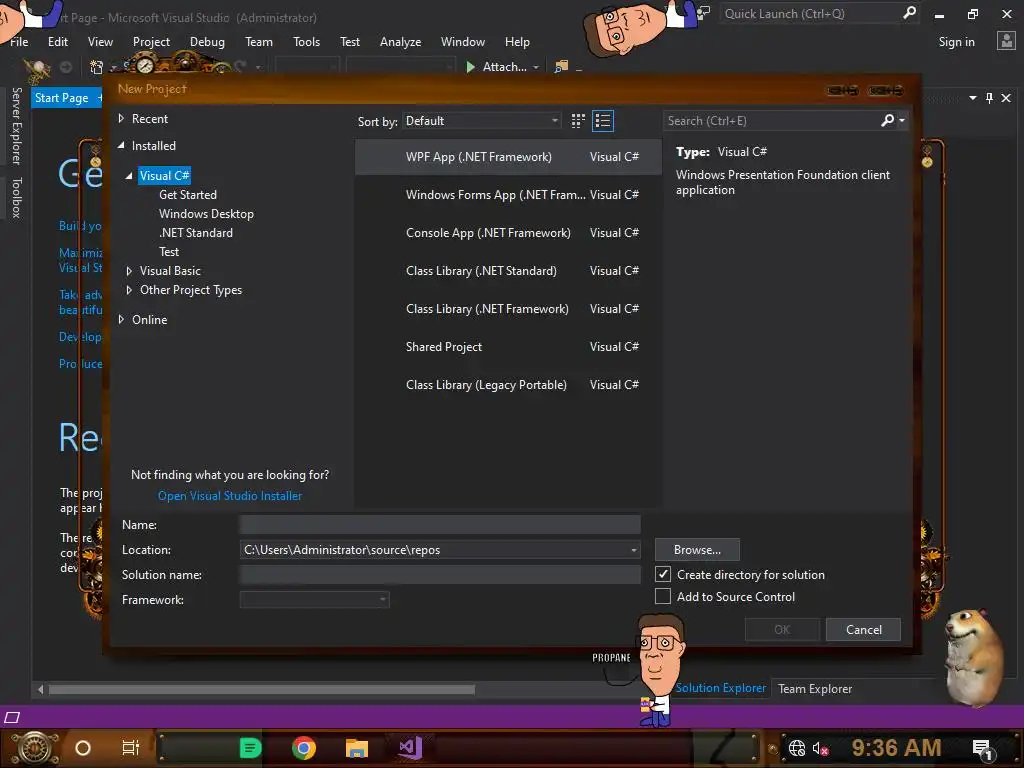Collapse the Visual C# tree node

(129, 176)
